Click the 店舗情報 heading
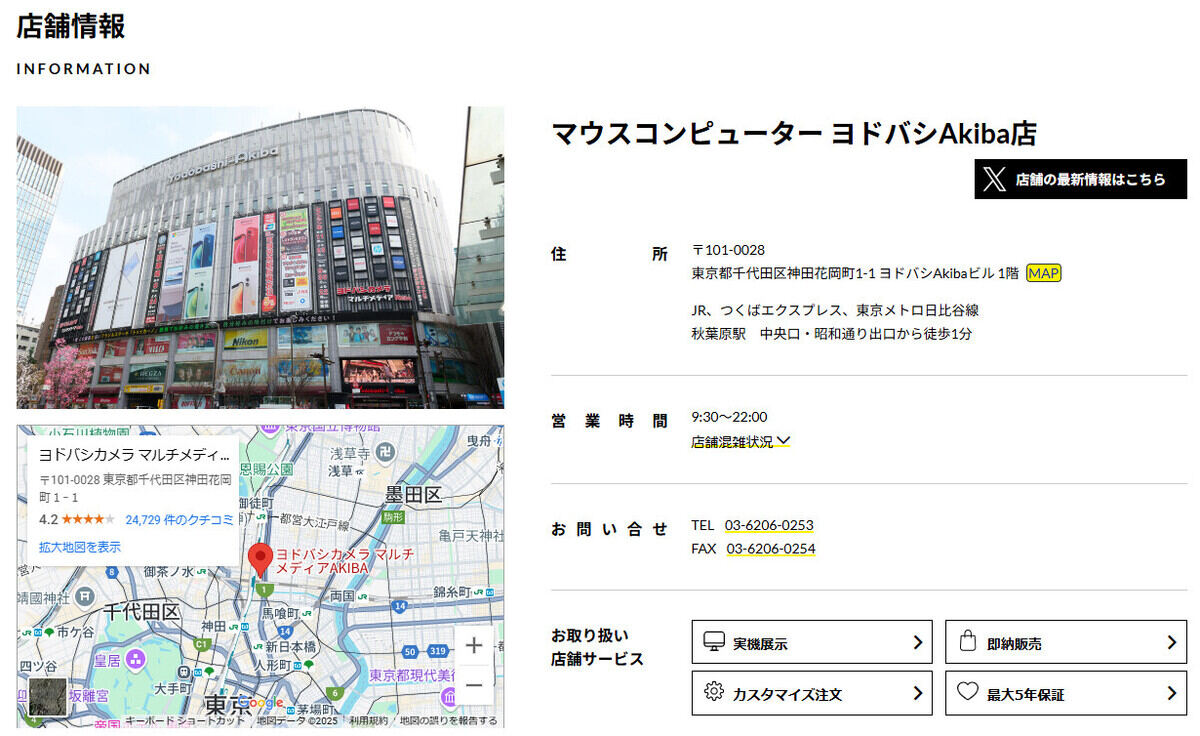The width and height of the screenshot is (1200, 736). click(70, 26)
